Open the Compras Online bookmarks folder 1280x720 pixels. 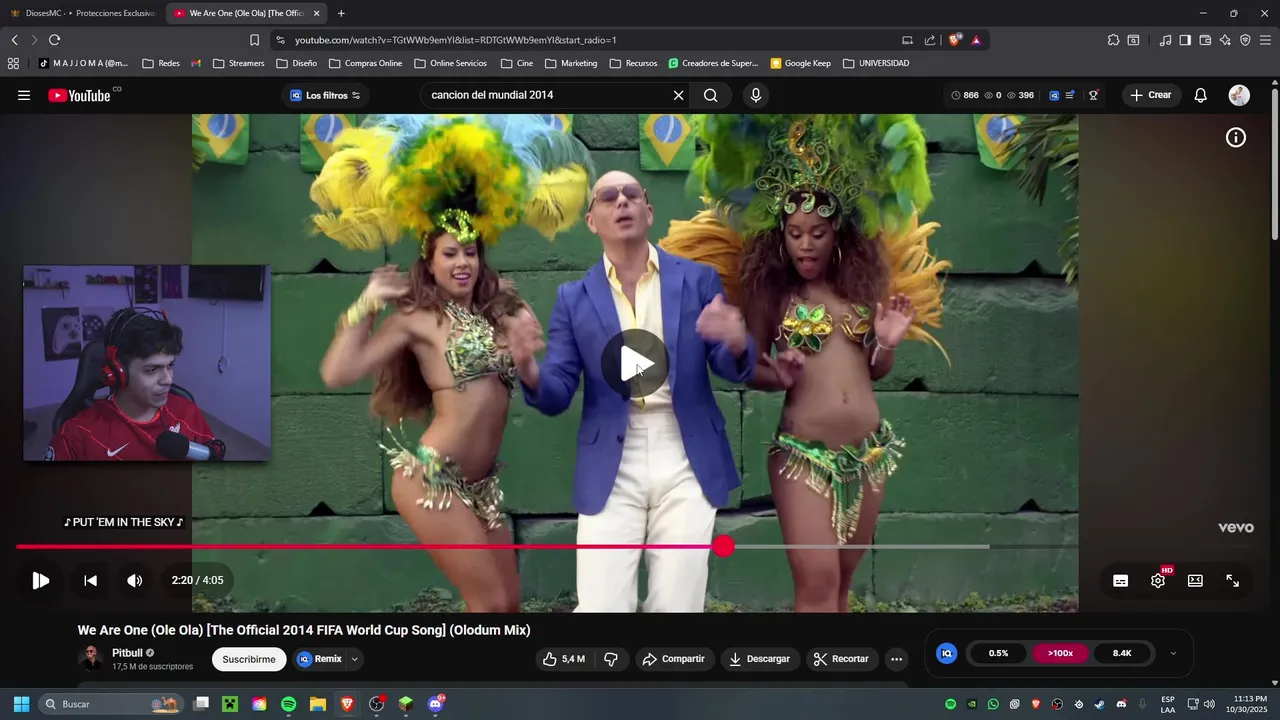coord(365,63)
